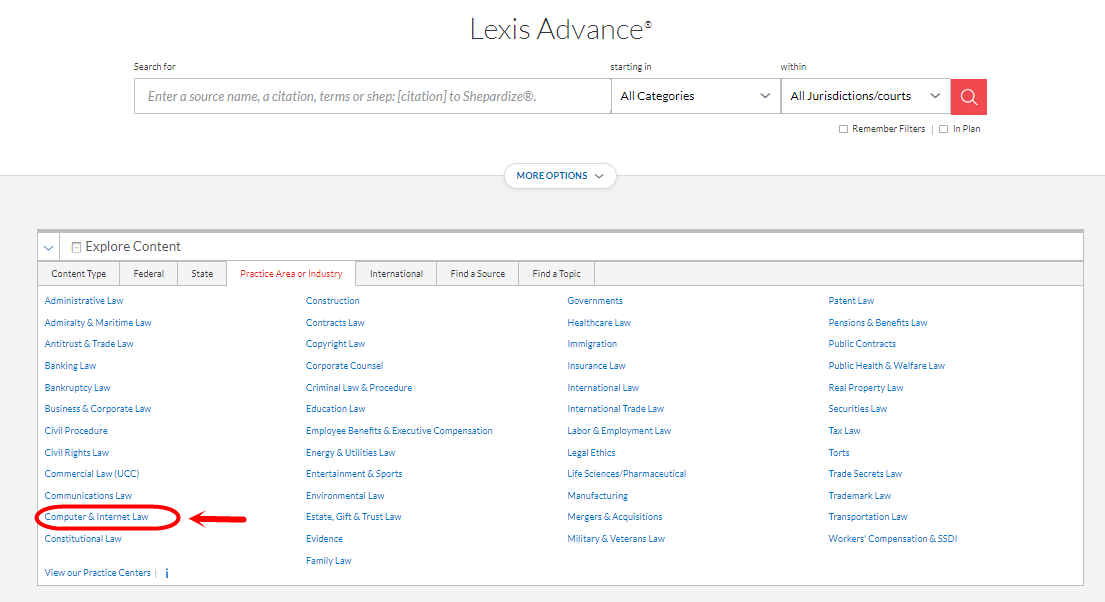
Task: Open the Immigration practice area
Action: [592, 344]
